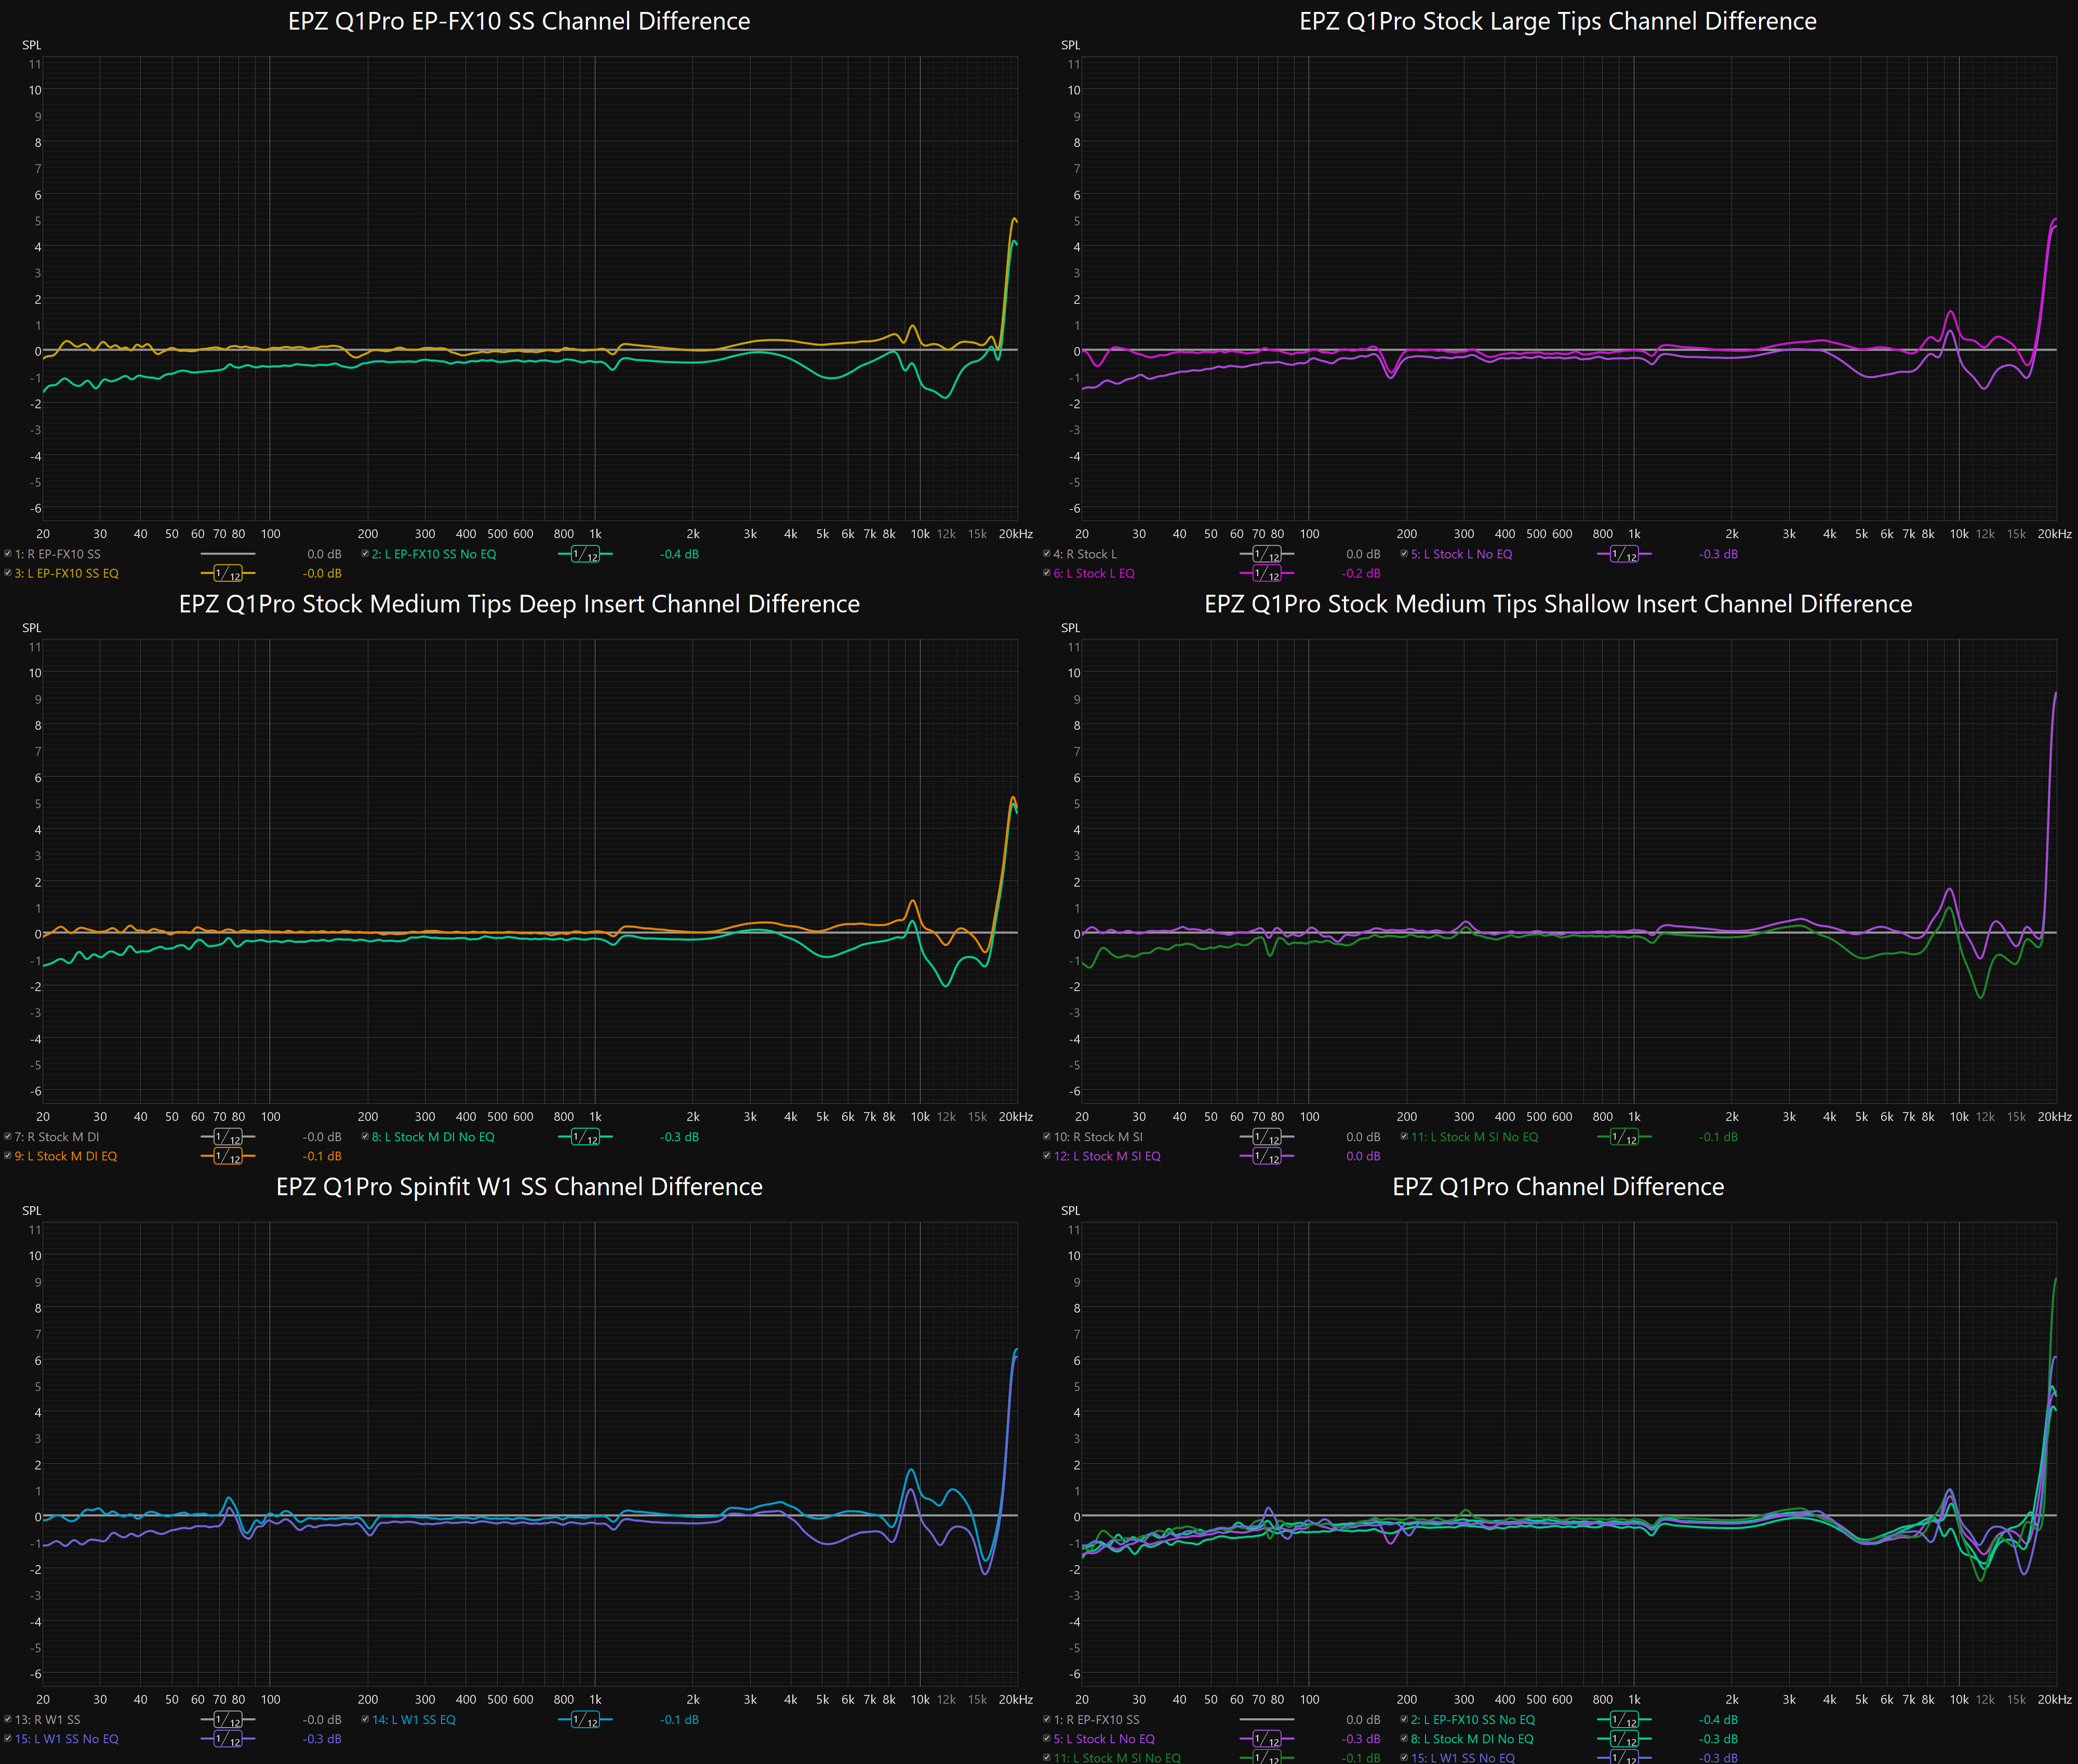Click 1/12 icon of 5: L Stock L No EQ in combined Channel Difference graph
The image size is (2078, 1764).
[x=1267, y=1739]
